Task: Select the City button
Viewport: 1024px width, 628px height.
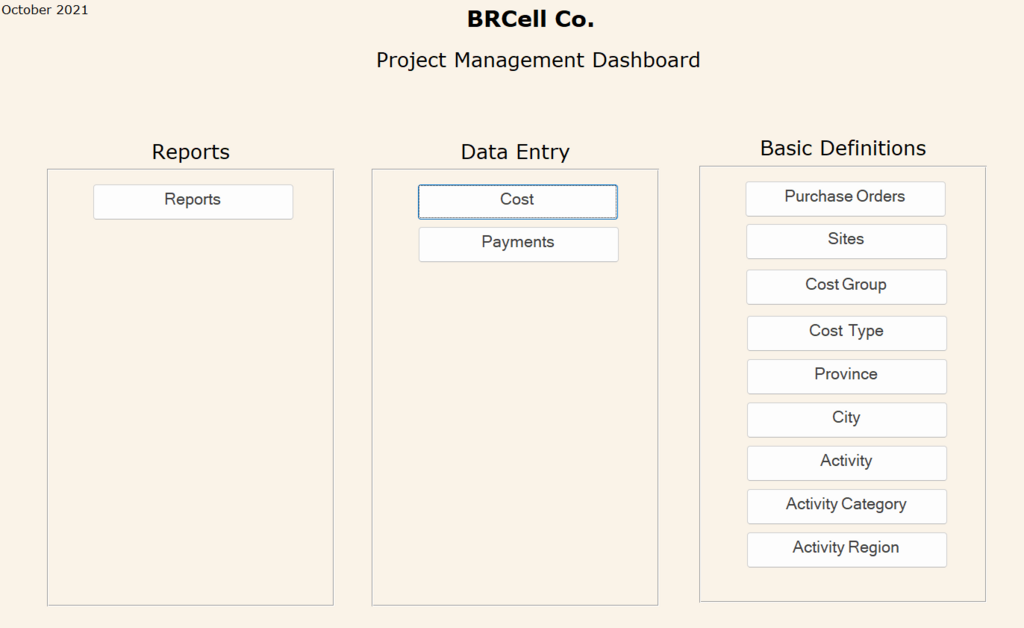Action: tap(846, 419)
